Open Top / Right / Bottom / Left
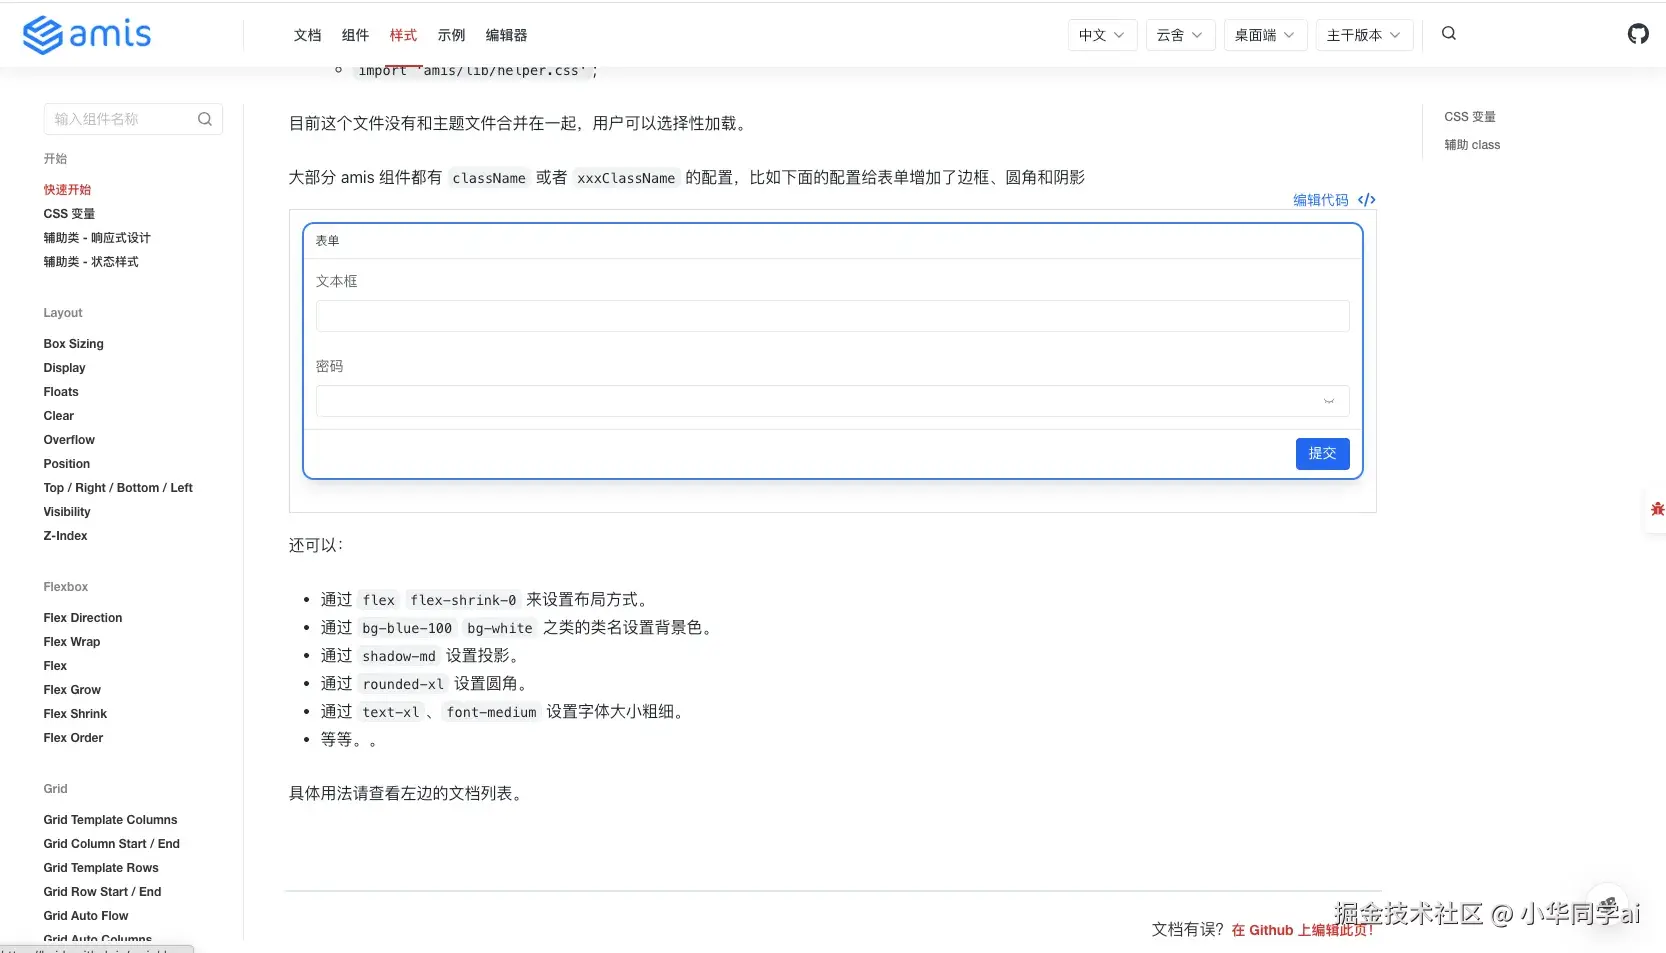Image resolution: width=1666 pixels, height=953 pixels. pyautogui.click(x=118, y=488)
